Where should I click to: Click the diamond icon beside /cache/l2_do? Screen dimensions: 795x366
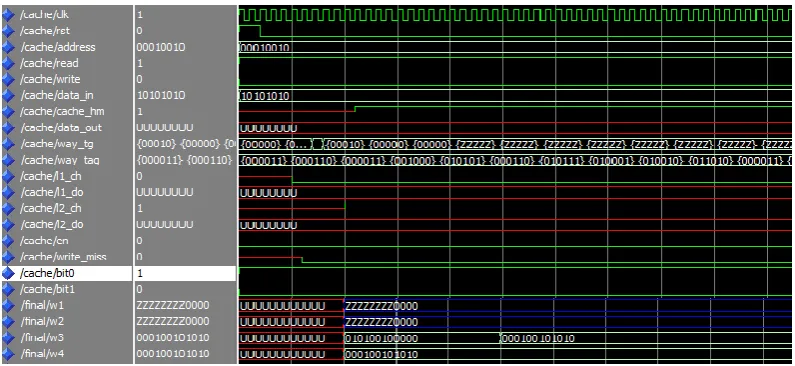tap(9, 225)
